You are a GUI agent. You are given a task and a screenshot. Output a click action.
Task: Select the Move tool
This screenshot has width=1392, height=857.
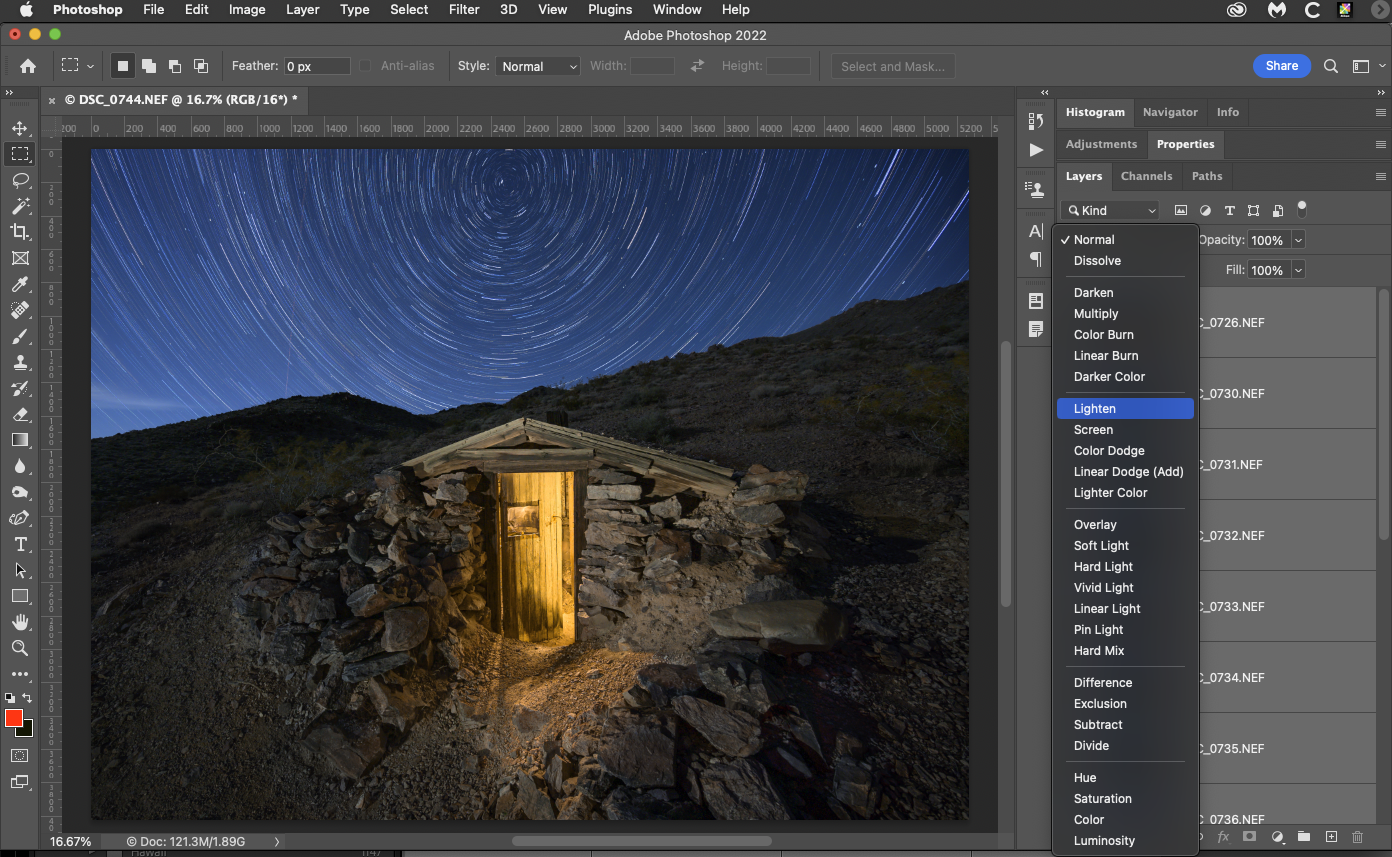pos(21,127)
